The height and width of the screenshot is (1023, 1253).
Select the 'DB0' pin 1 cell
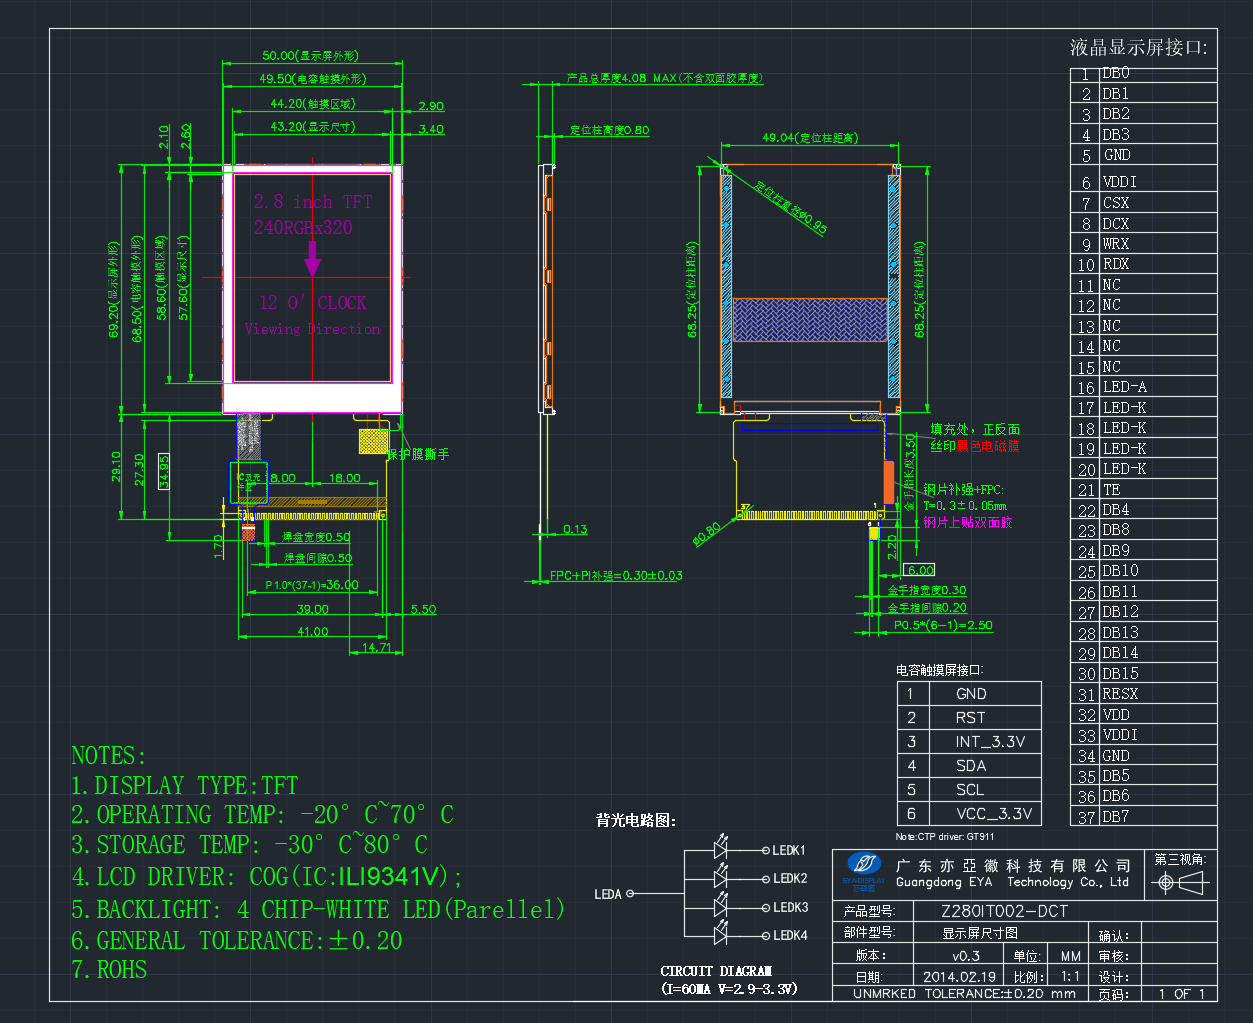(x=1158, y=74)
